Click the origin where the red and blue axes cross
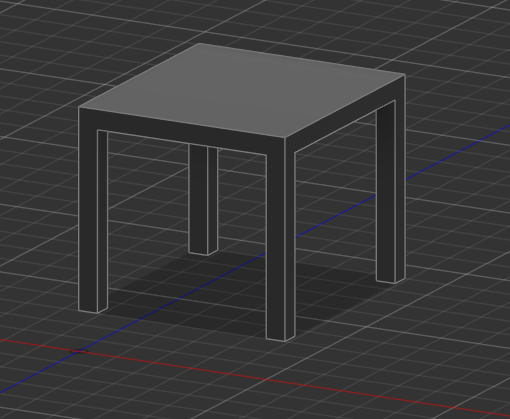Image resolution: width=510 pixels, height=419 pixels. tap(78, 351)
